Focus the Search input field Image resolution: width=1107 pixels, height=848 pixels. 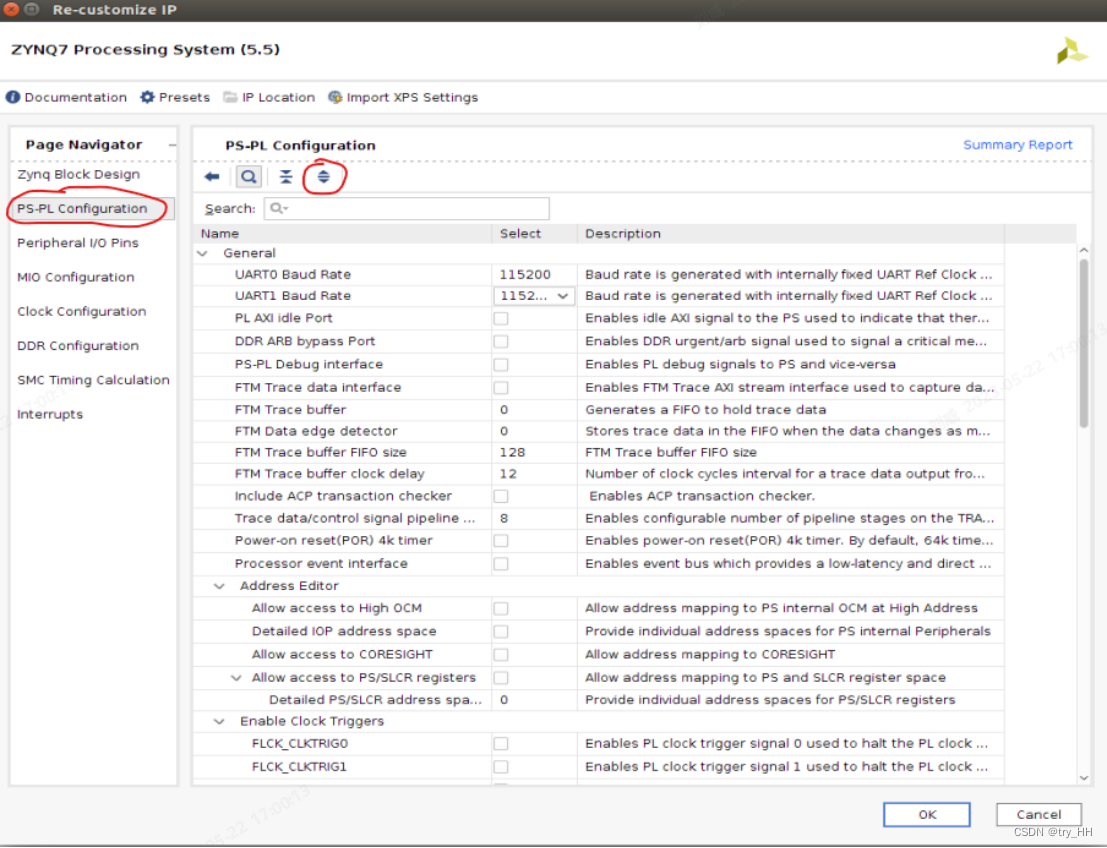407,208
